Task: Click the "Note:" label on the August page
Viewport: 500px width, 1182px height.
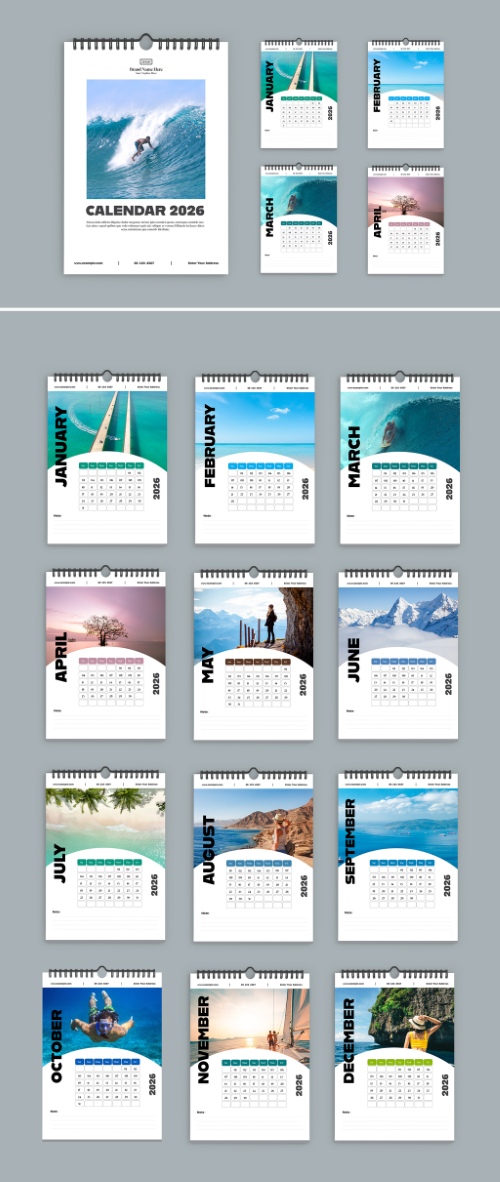Action: [204, 913]
